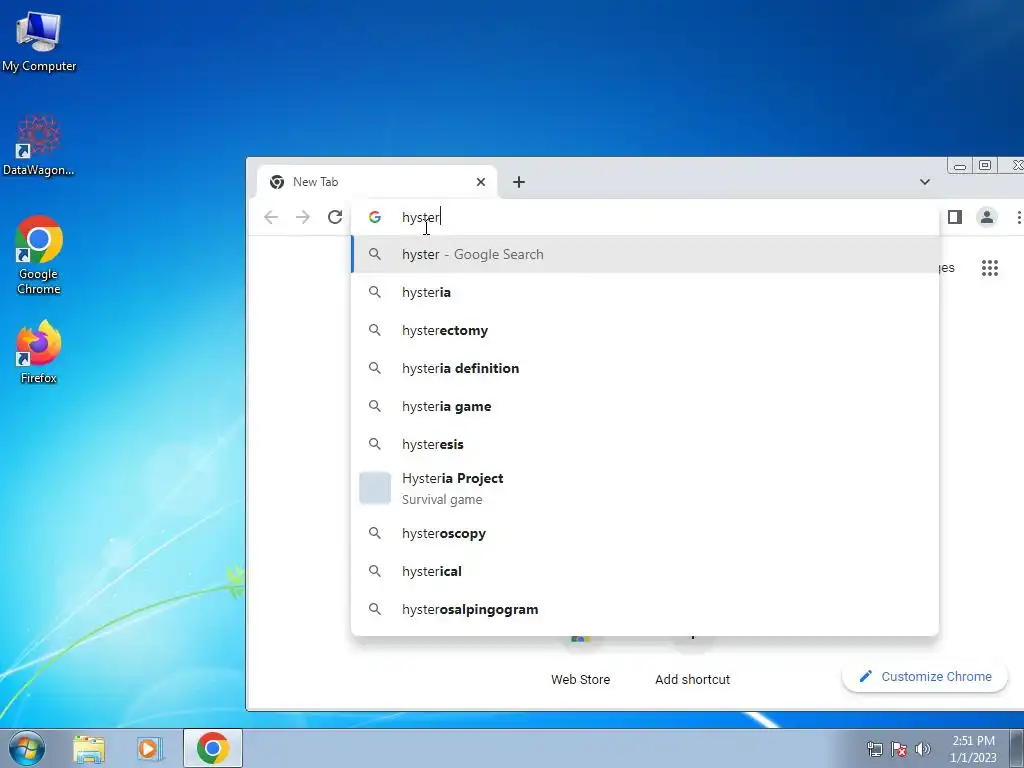The image size is (1024, 768).
Task: Click the Hysteria Project thumbnail image
Action: [375, 488]
